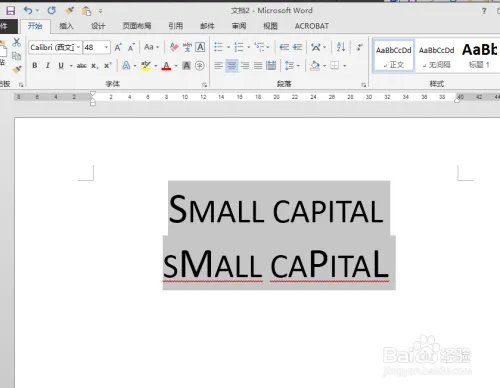The image size is (500, 388).
Task: Toggle Subscript formatting
Action: (x=95, y=66)
